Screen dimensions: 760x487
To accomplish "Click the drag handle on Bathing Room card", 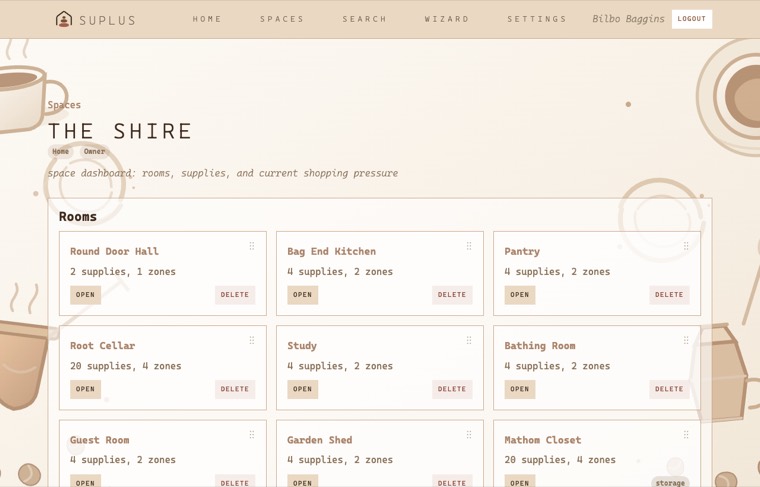I will pyautogui.click(x=686, y=340).
